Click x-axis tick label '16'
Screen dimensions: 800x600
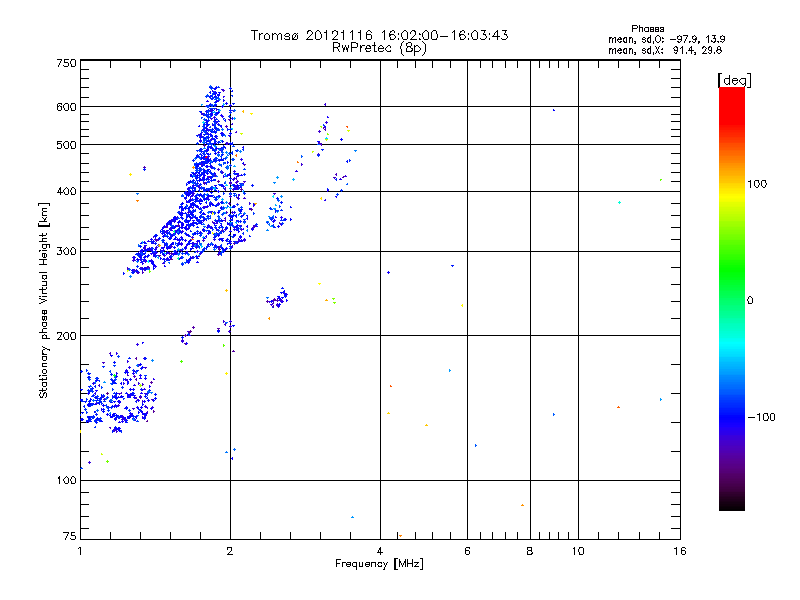tap(680, 551)
